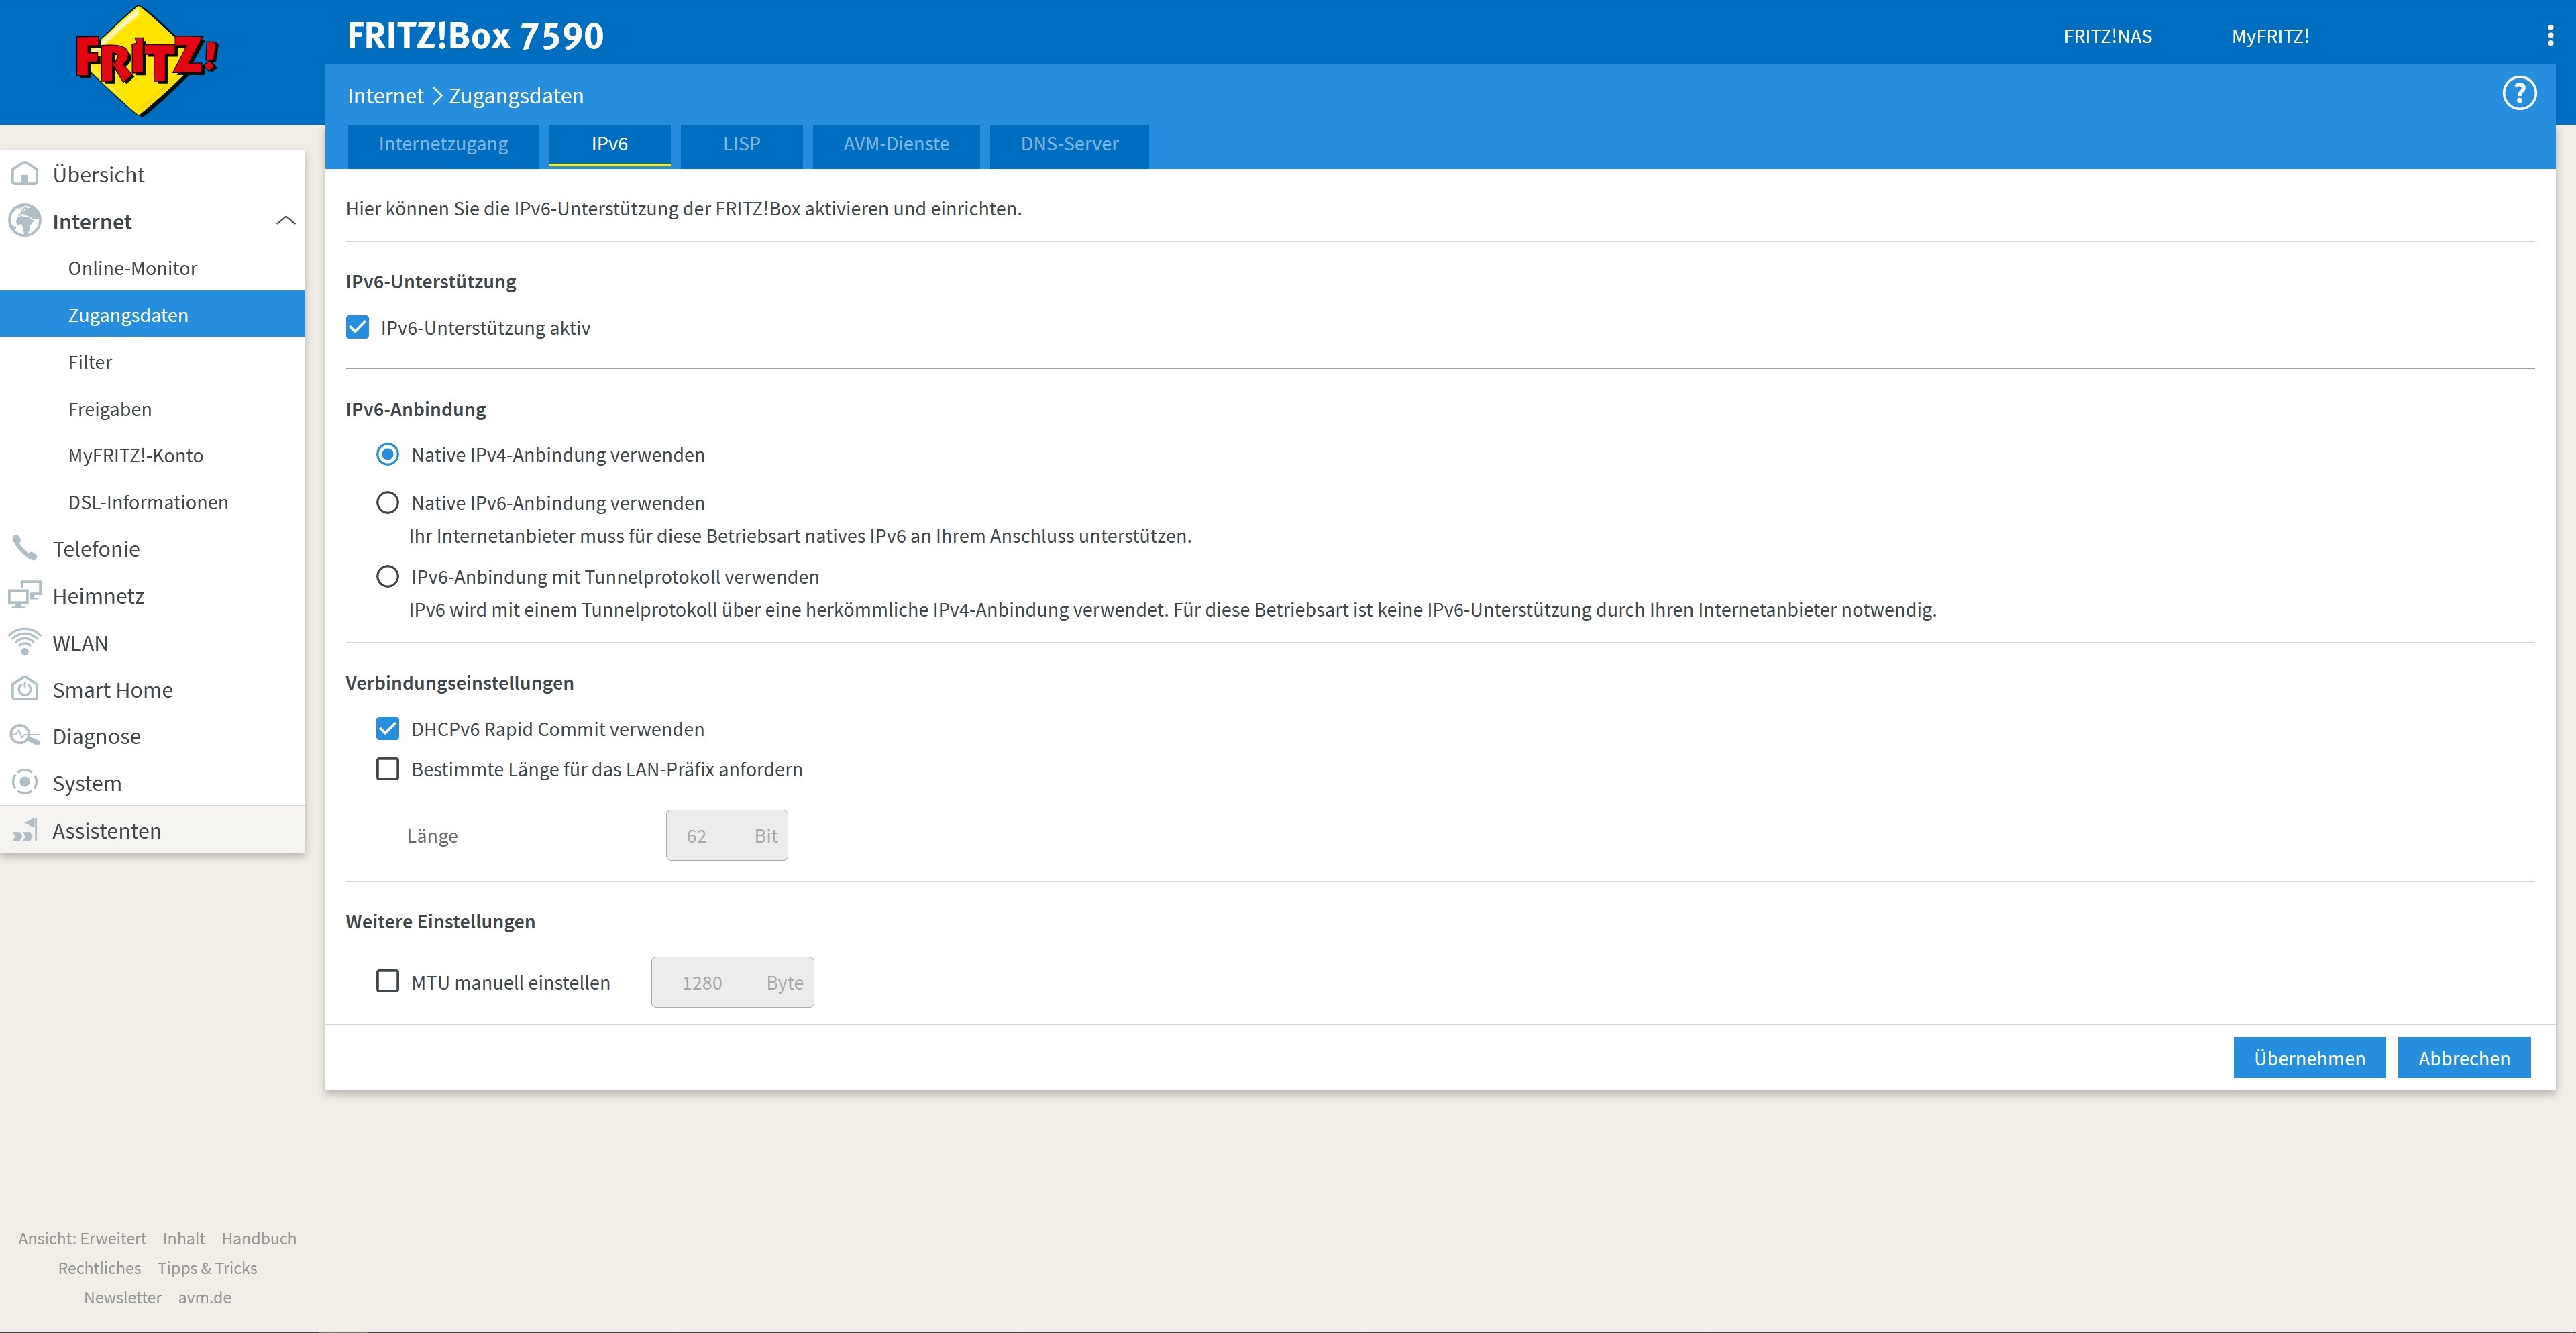Click the Übersicht house icon
The width and height of the screenshot is (2576, 1333).
coord(25,174)
